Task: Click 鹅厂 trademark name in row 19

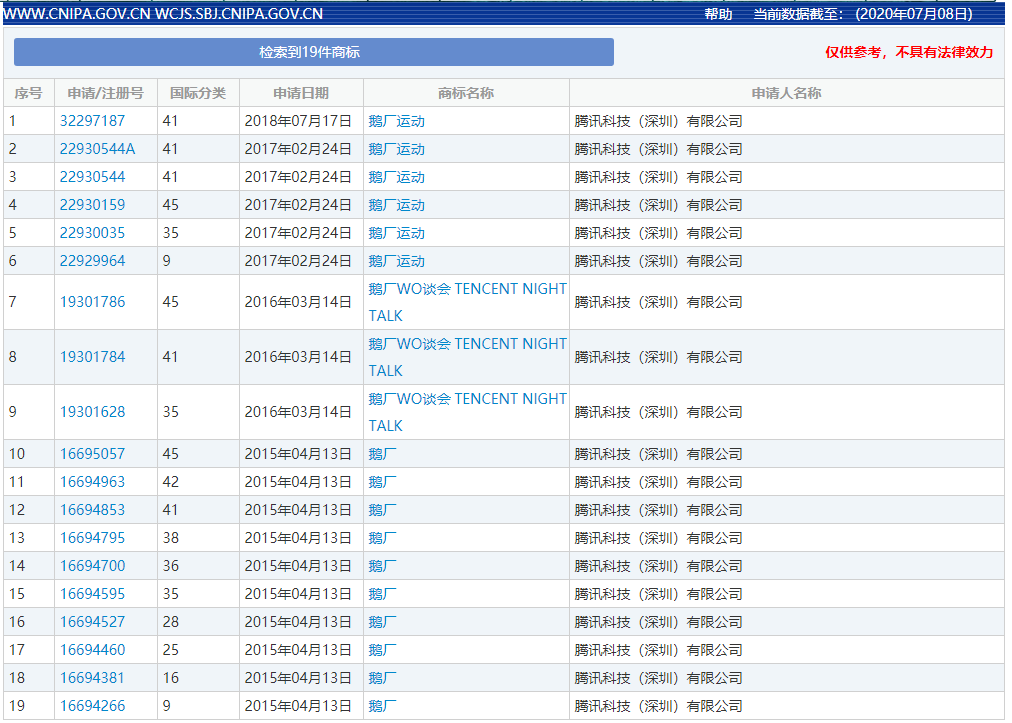Action: pos(382,706)
